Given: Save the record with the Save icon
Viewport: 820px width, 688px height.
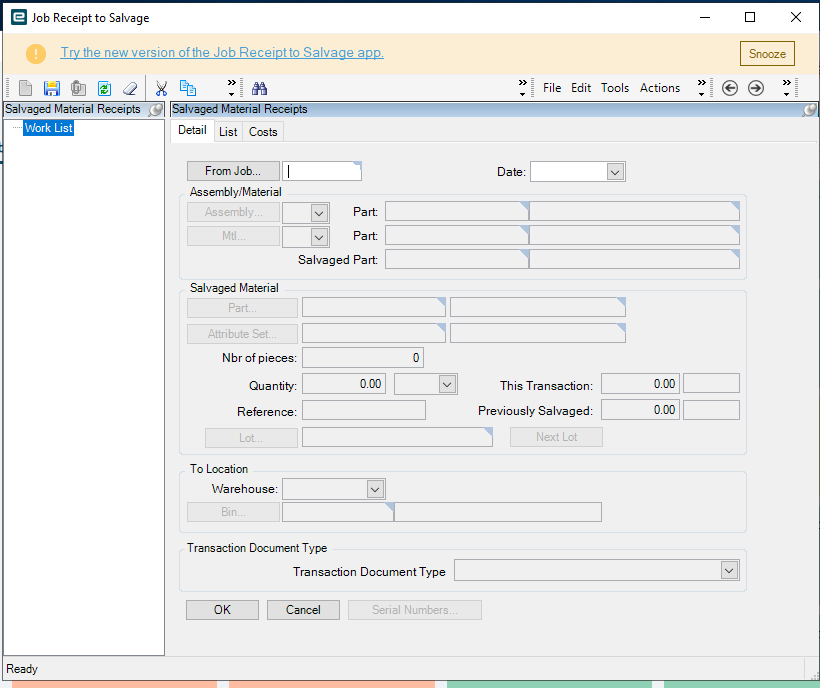Looking at the screenshot, I should click(51, 88).
